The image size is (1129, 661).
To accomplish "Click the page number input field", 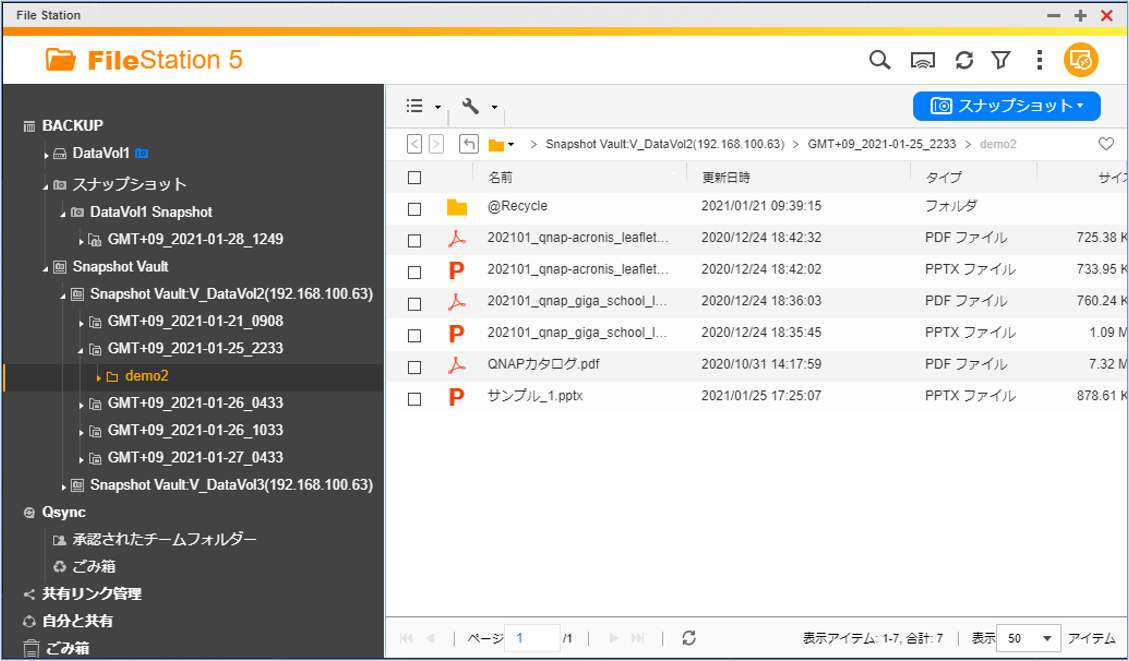I will [532, 638].
